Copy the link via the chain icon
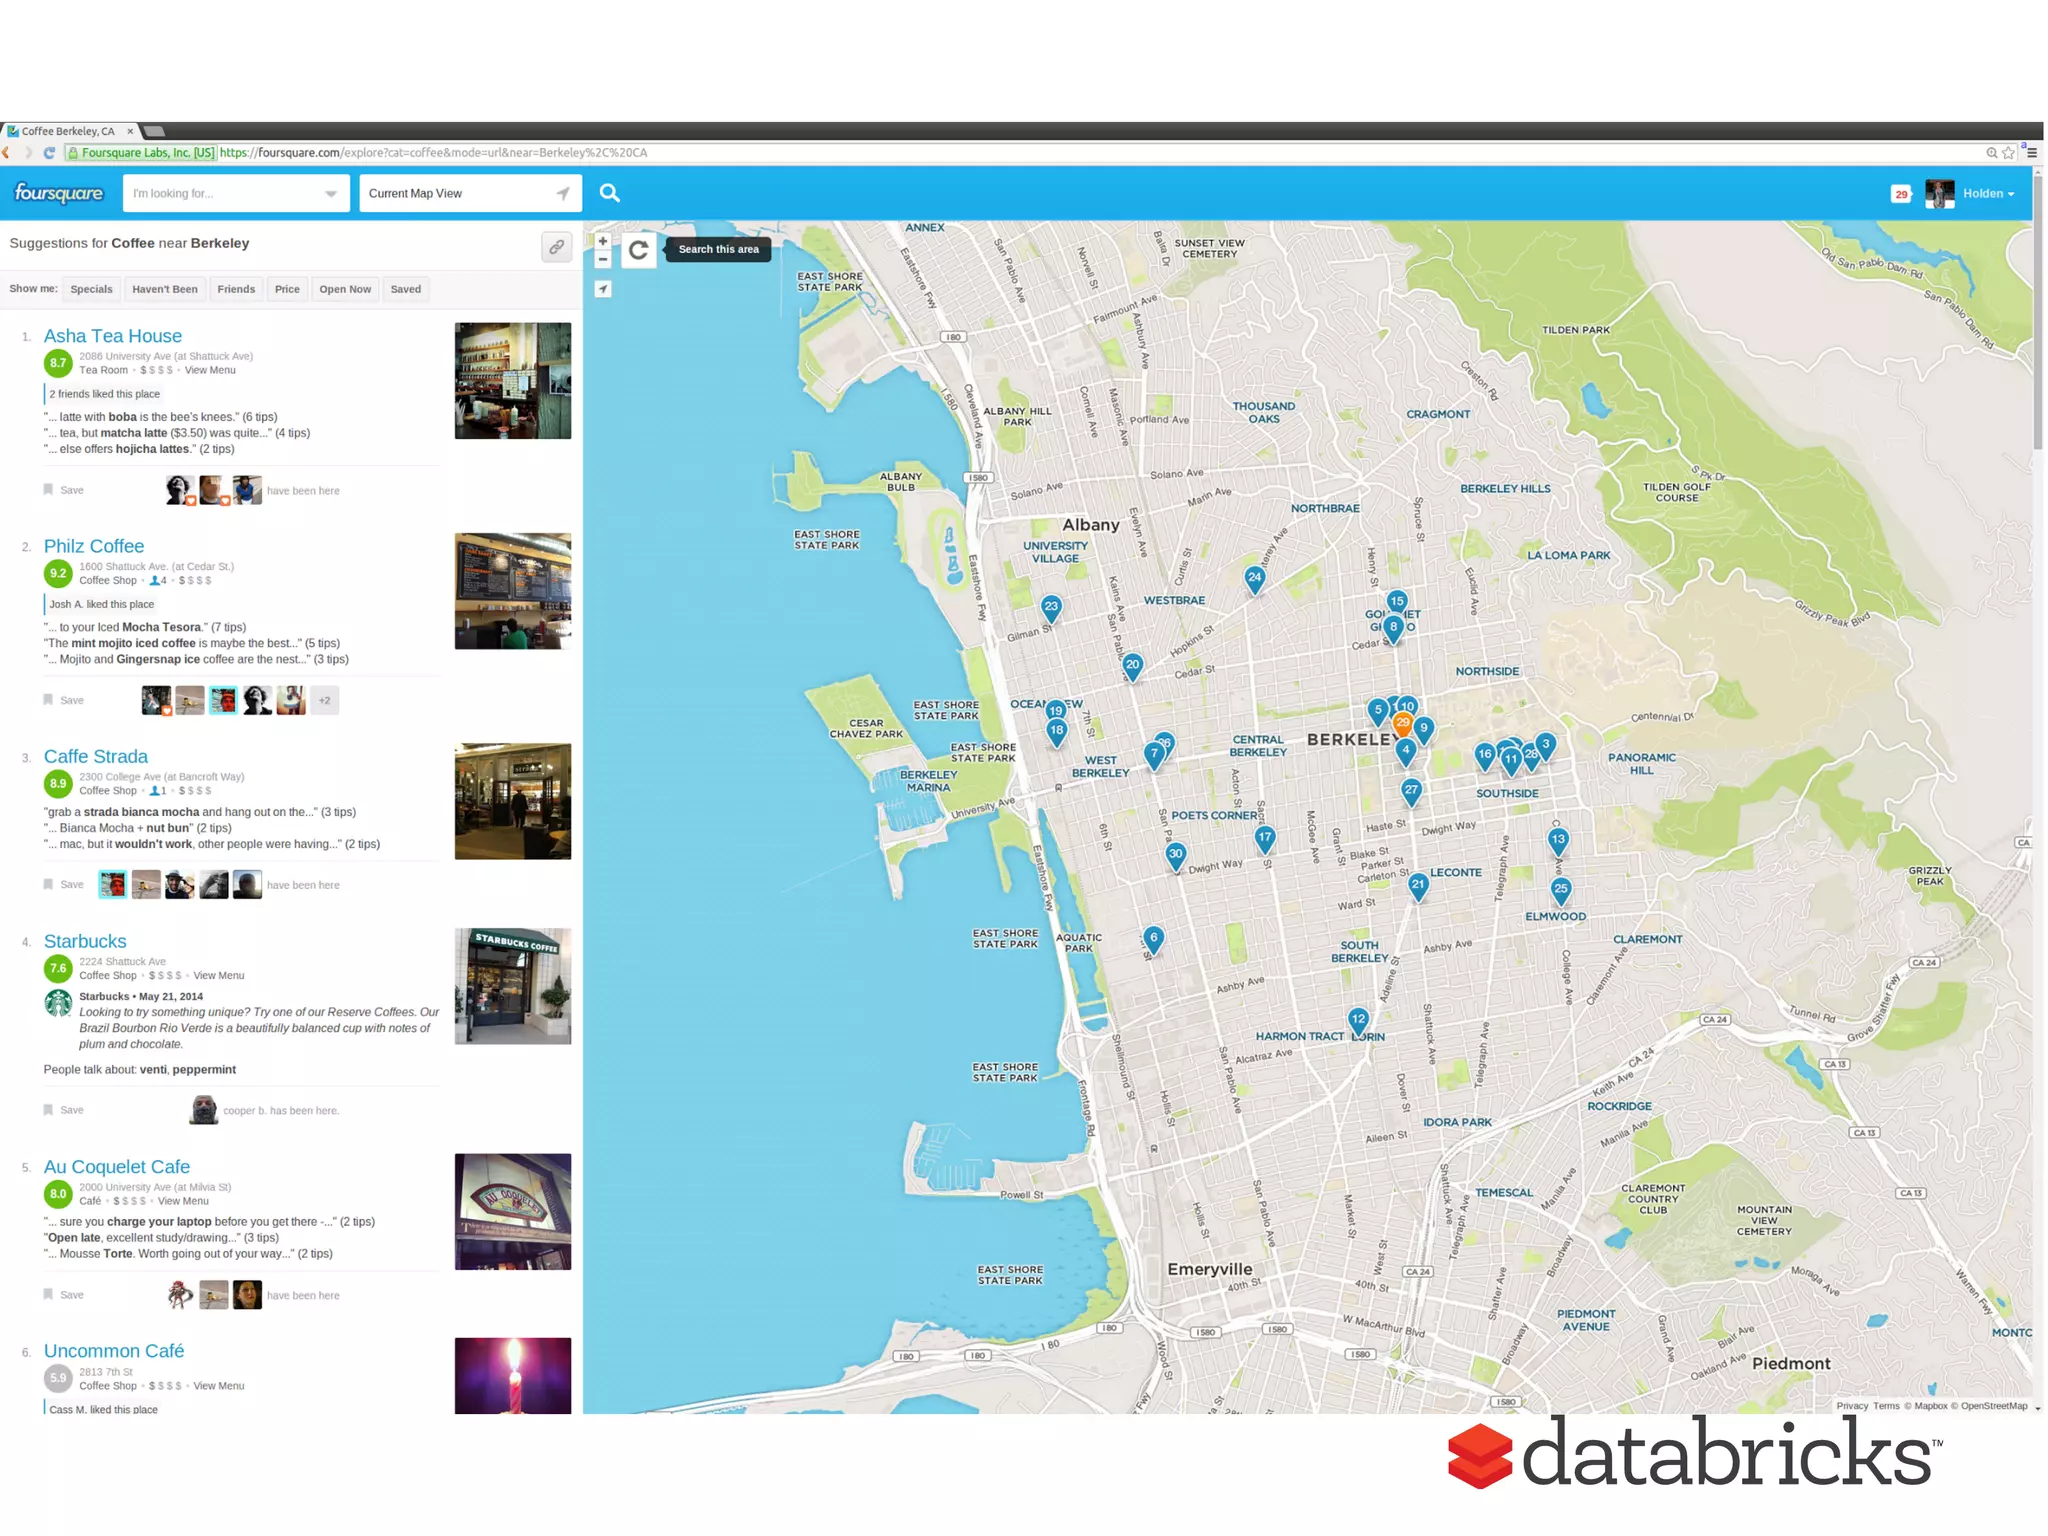The image size is (2048, 1536). [x=556, y=246]
